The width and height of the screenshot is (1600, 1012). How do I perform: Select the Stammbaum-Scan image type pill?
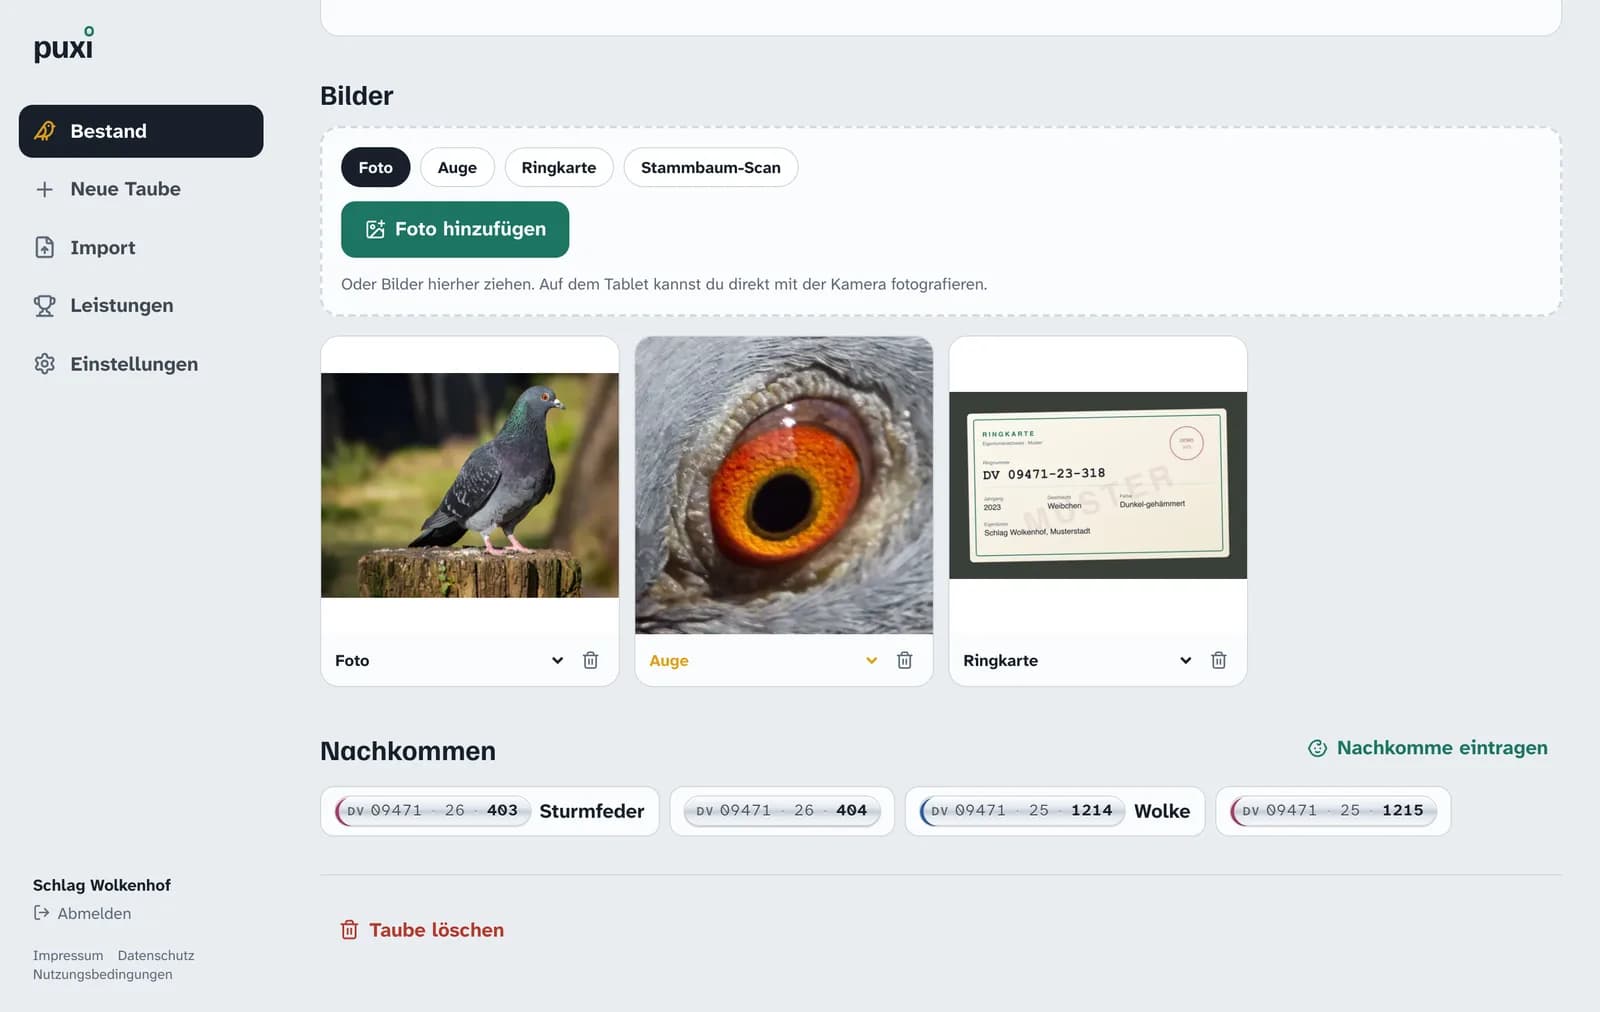tap(711, 167)
